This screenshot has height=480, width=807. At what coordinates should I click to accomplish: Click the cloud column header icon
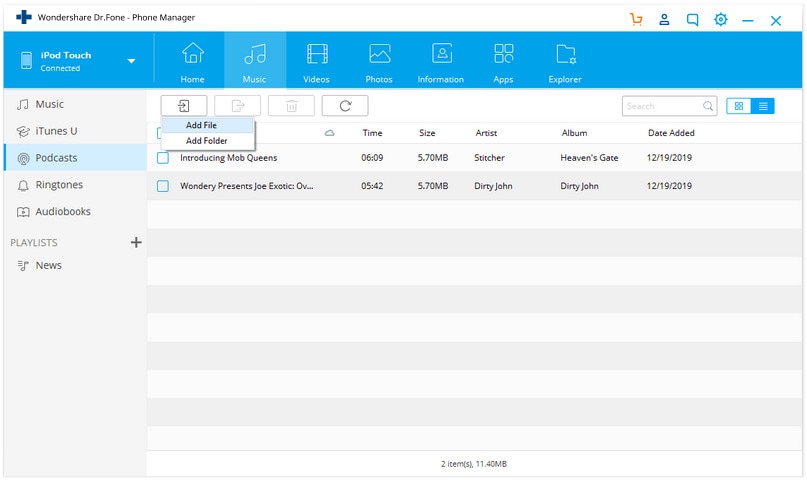(x=329, y=133)
